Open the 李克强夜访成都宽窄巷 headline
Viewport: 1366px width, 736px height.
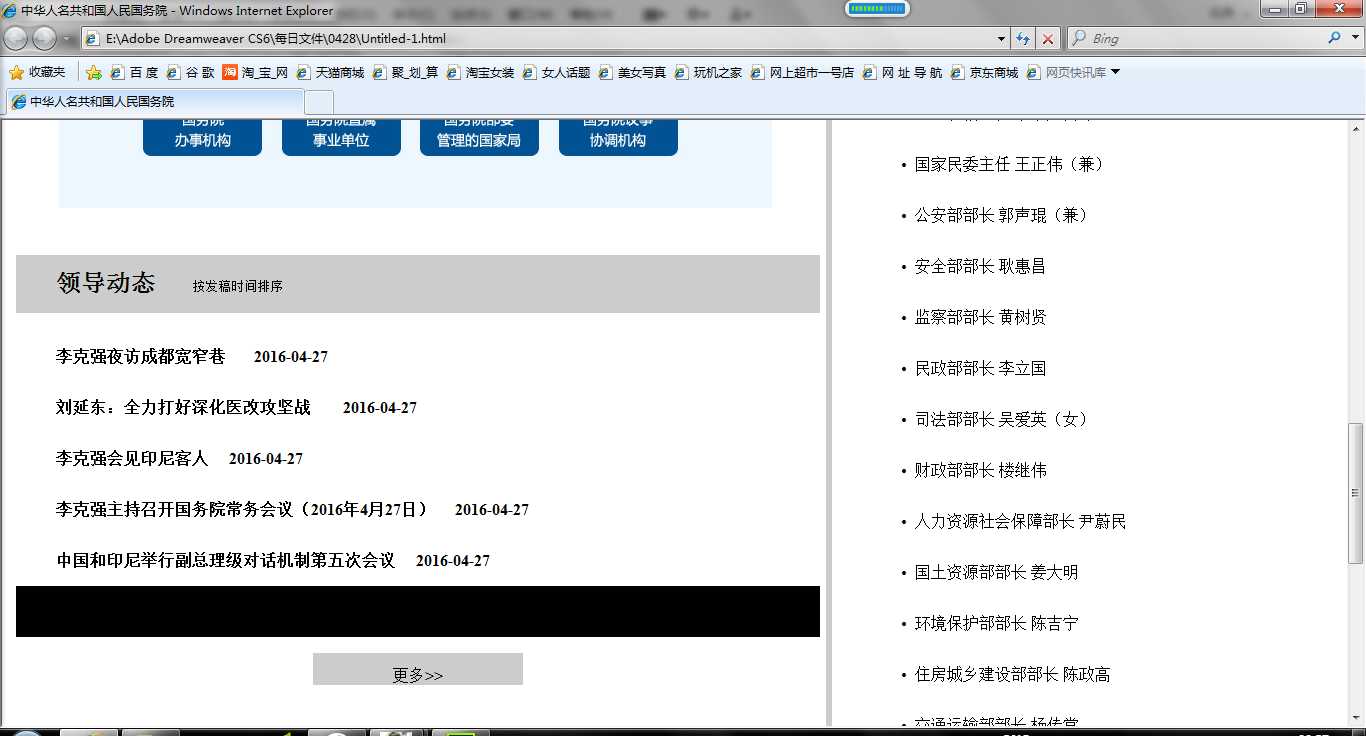[x=141, y=356]
